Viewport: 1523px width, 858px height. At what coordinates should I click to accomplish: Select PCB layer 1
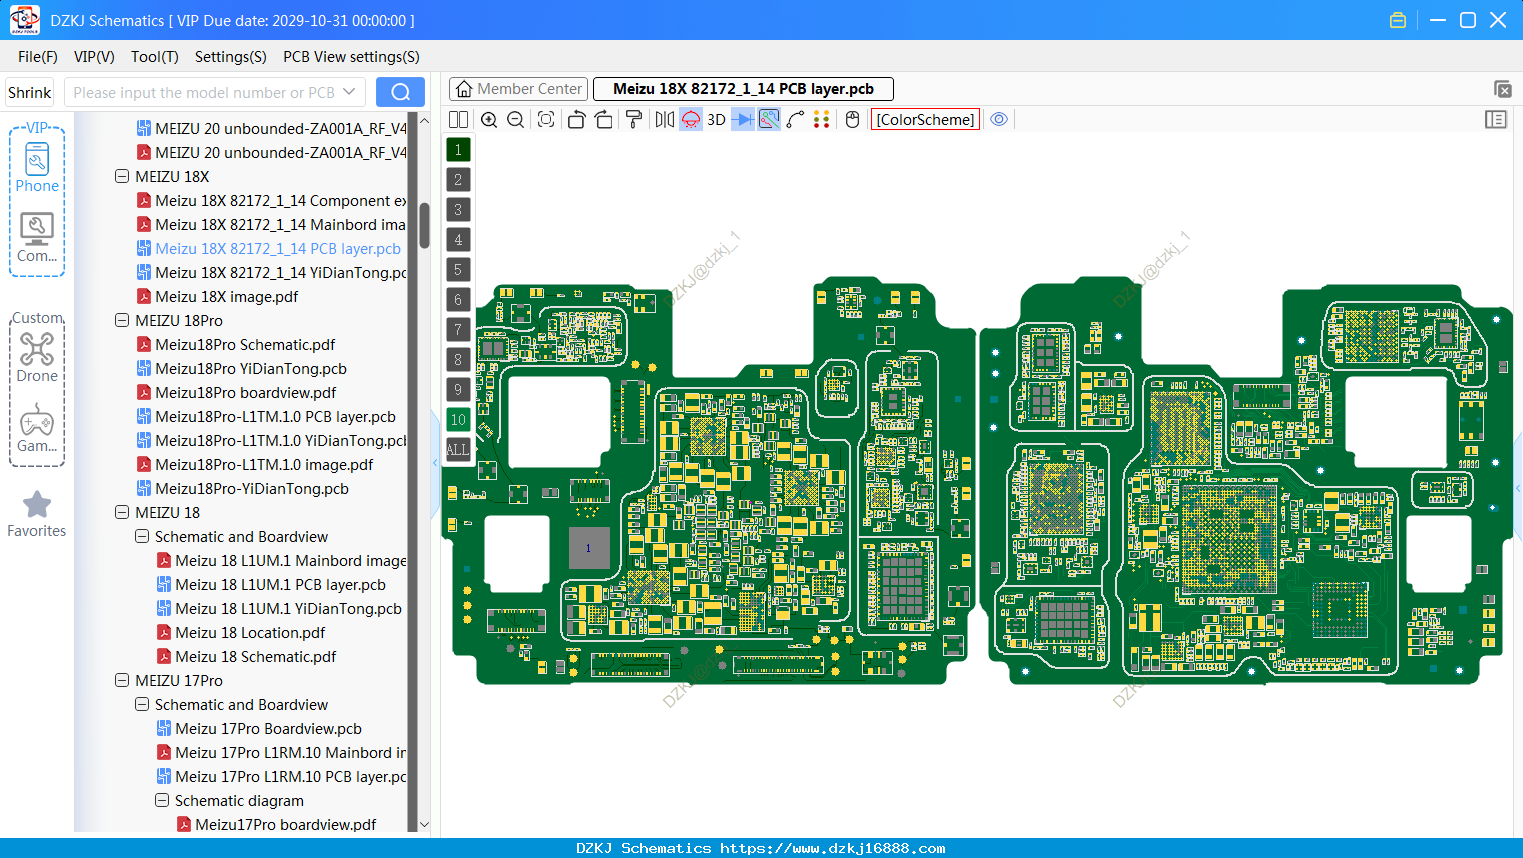[458, 150]
